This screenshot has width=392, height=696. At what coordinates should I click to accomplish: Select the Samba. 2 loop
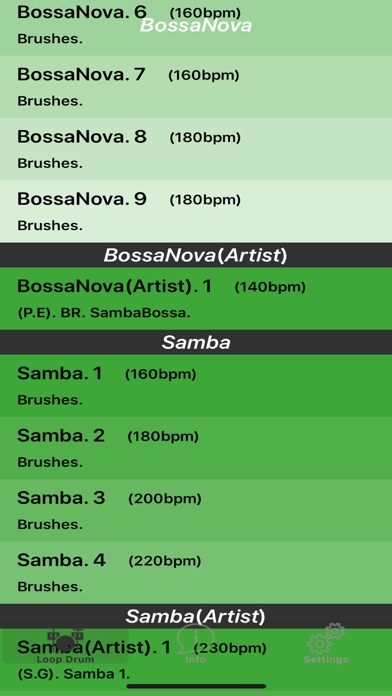[x=196, y=448]
